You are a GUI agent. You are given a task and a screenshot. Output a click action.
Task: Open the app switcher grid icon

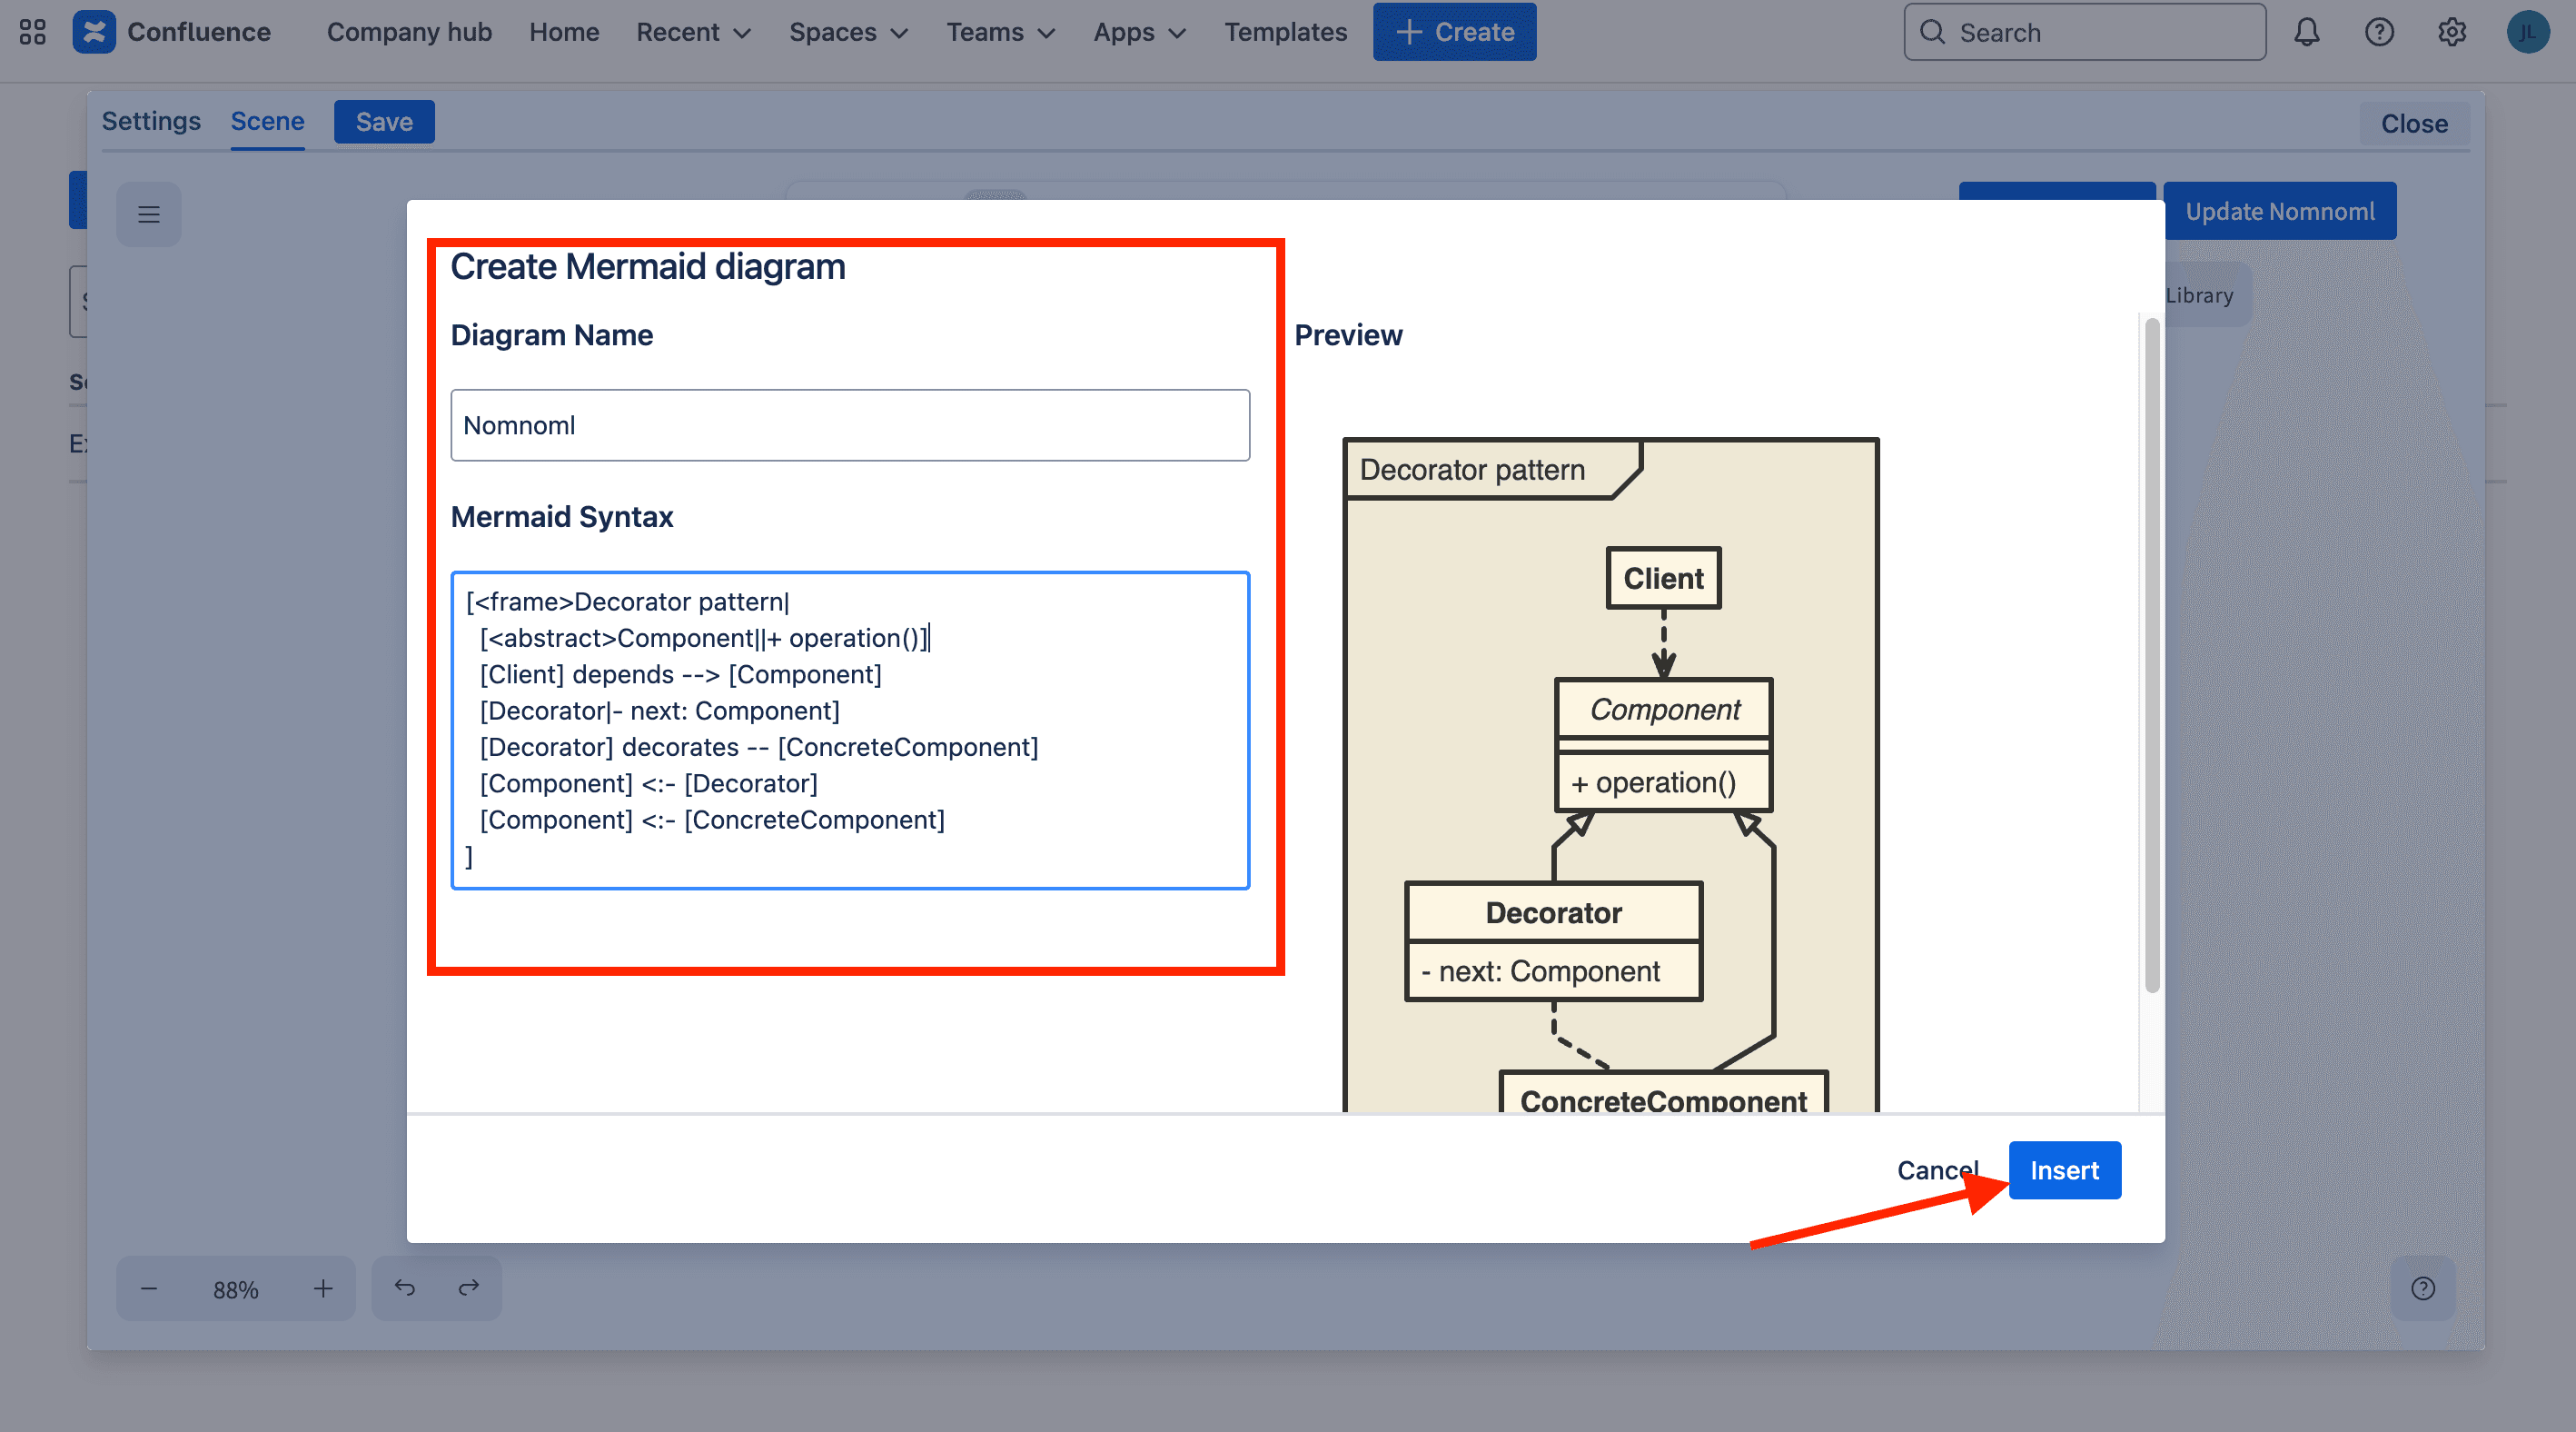coord(32,32)
